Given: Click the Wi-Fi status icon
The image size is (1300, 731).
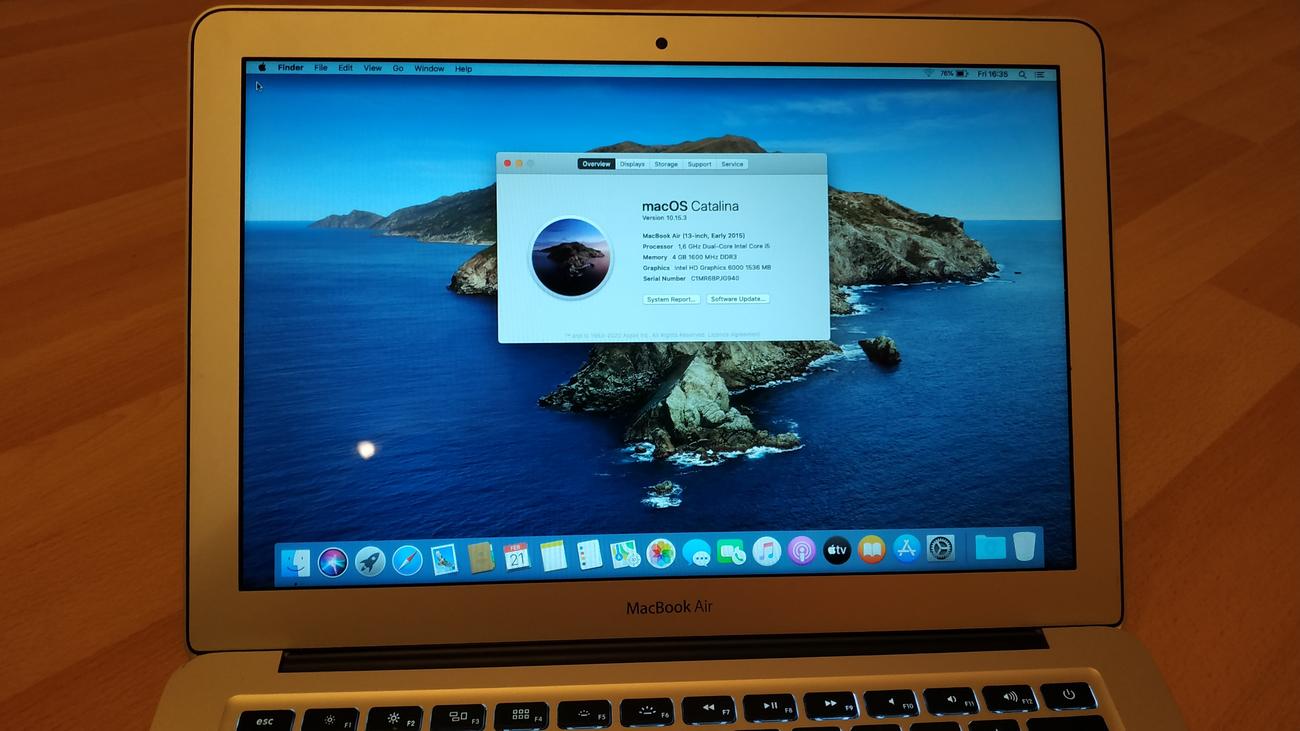Looking at the screenshot, I should (928, 73).
